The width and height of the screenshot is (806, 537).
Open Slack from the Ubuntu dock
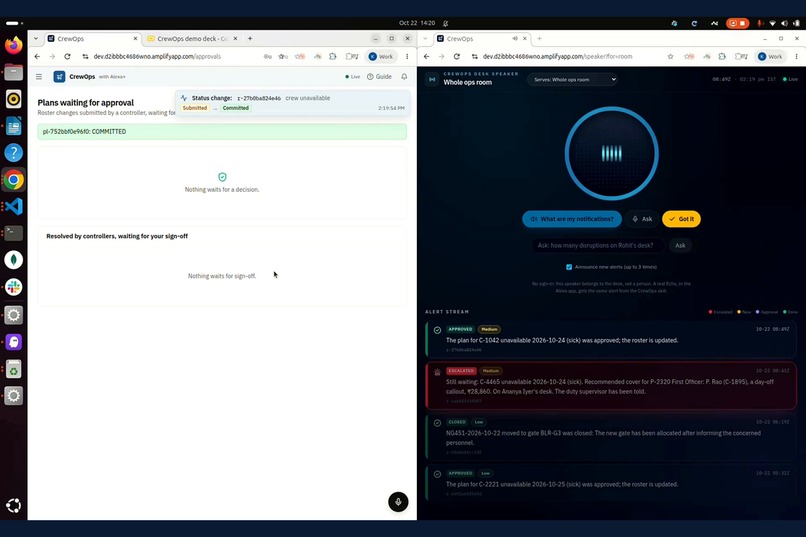click(14, 287)
